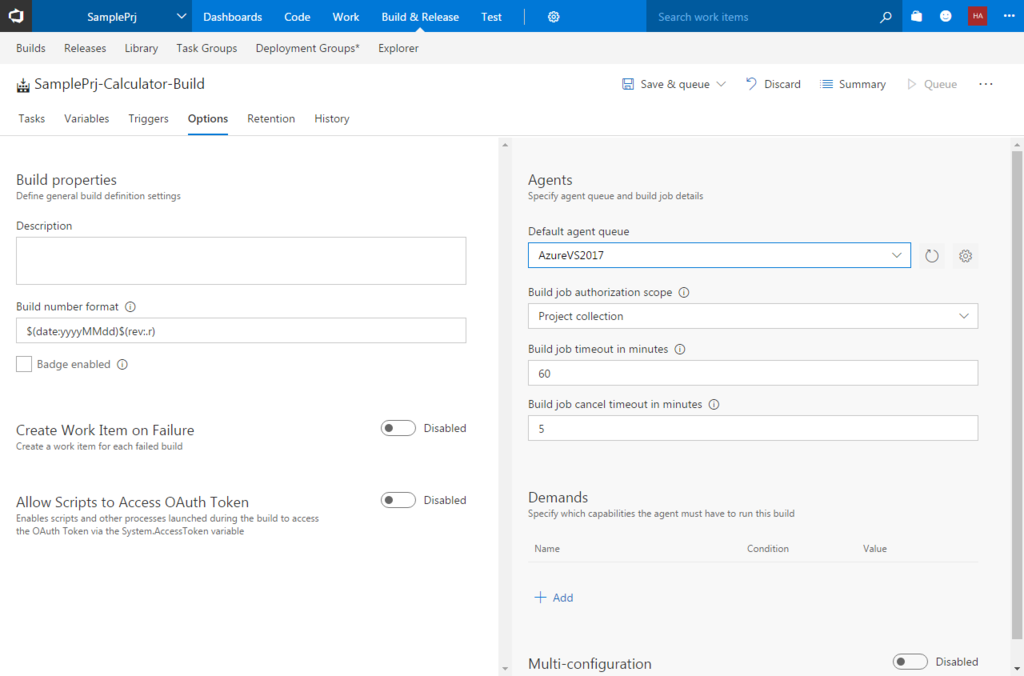Open the Retention tab
Screen dimensions: 1024x676
(271, 119)
